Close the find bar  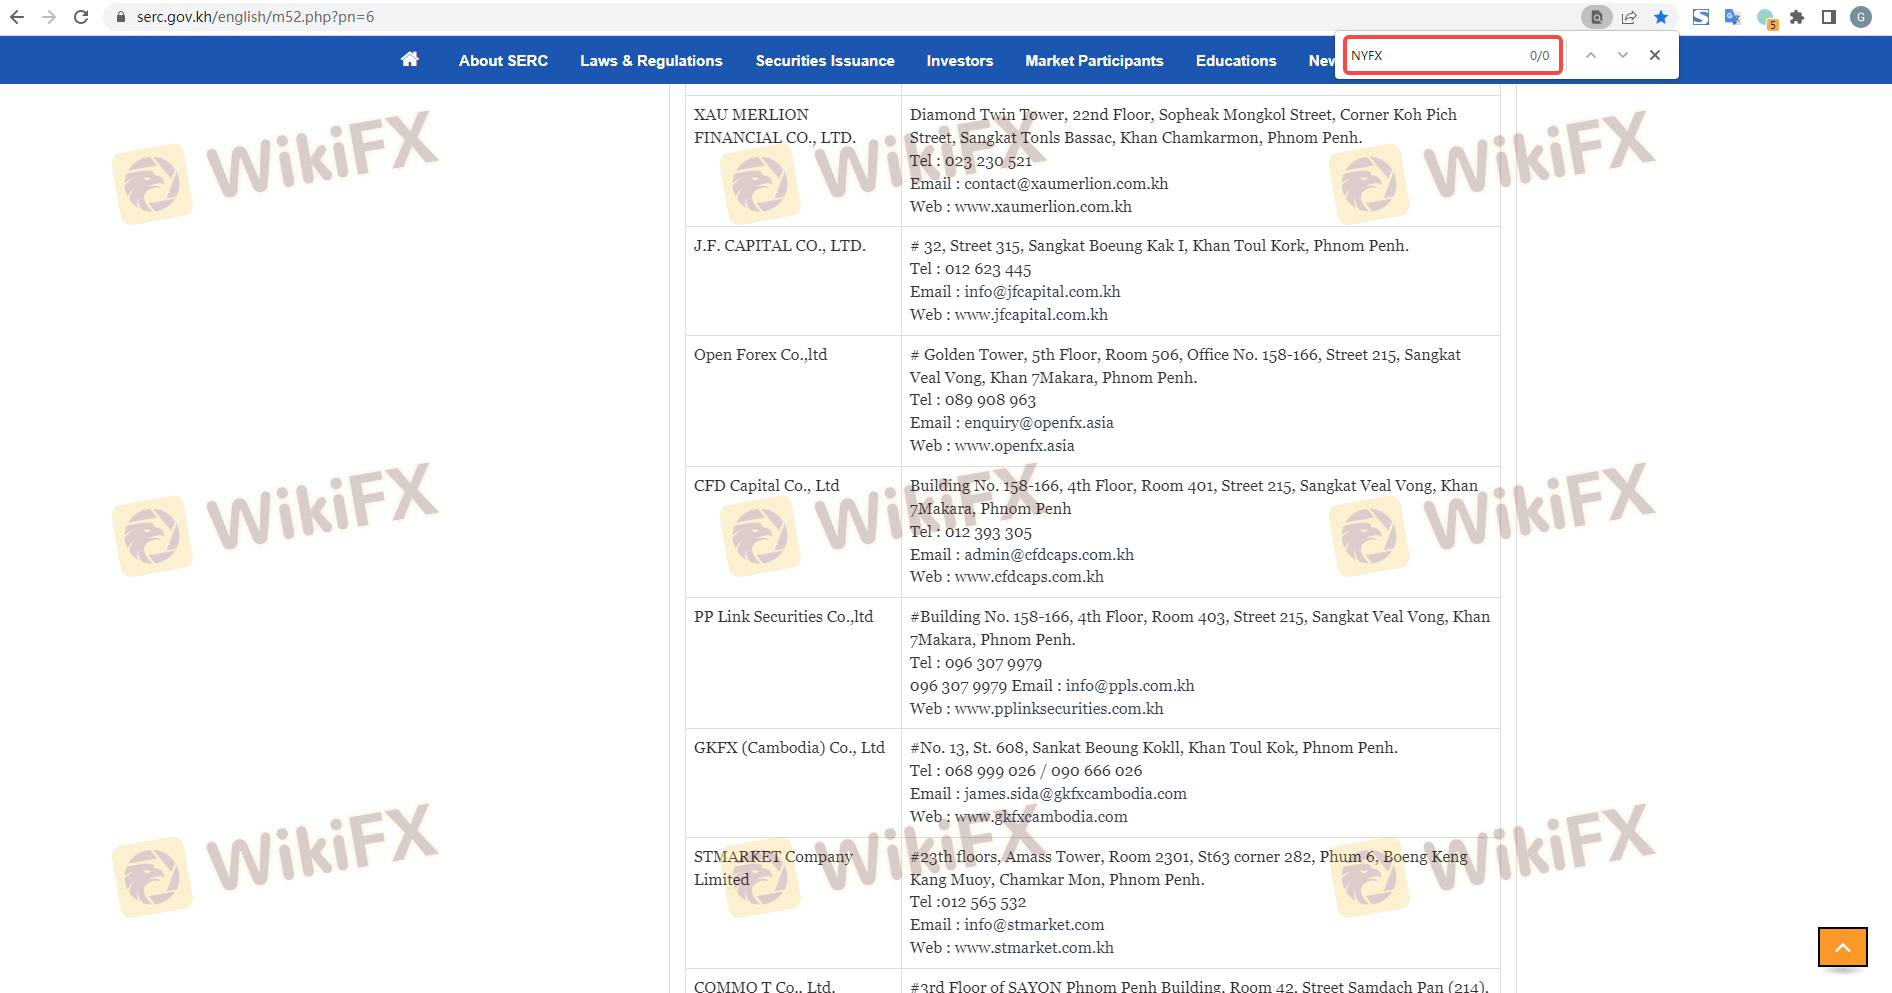coord(1655,55)
